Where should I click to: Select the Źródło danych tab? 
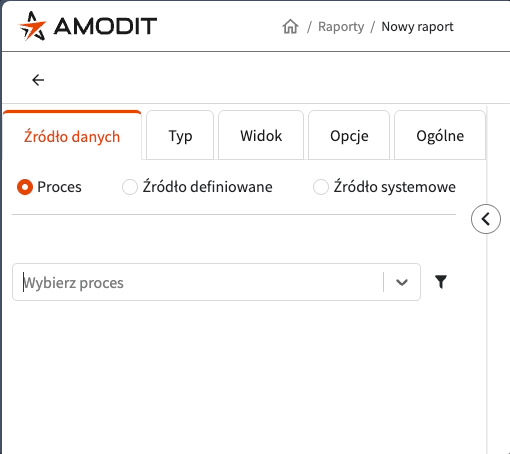click(x=72, y=136)
